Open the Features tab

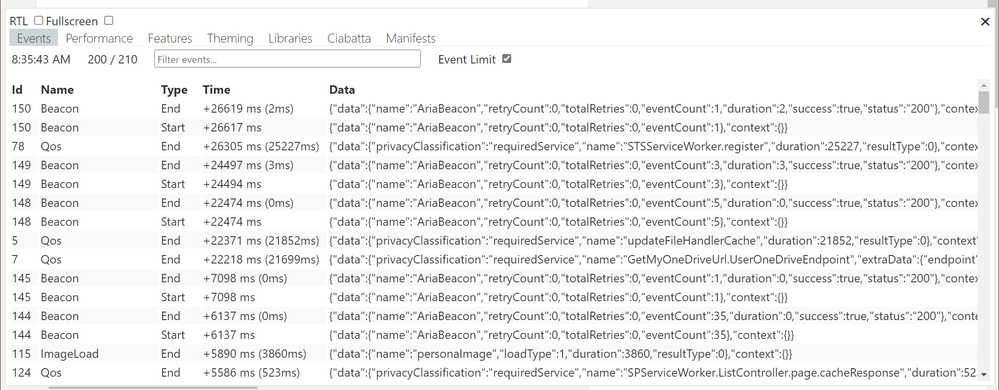tap(170, 38)
